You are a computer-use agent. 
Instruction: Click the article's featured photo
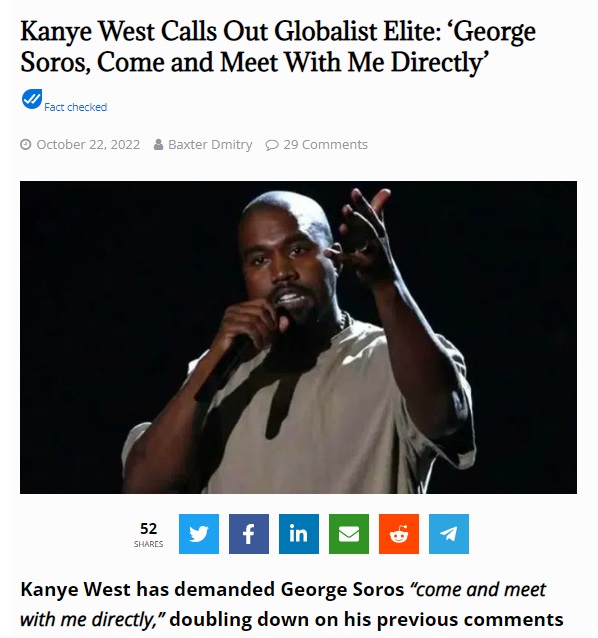pos(298,337)
